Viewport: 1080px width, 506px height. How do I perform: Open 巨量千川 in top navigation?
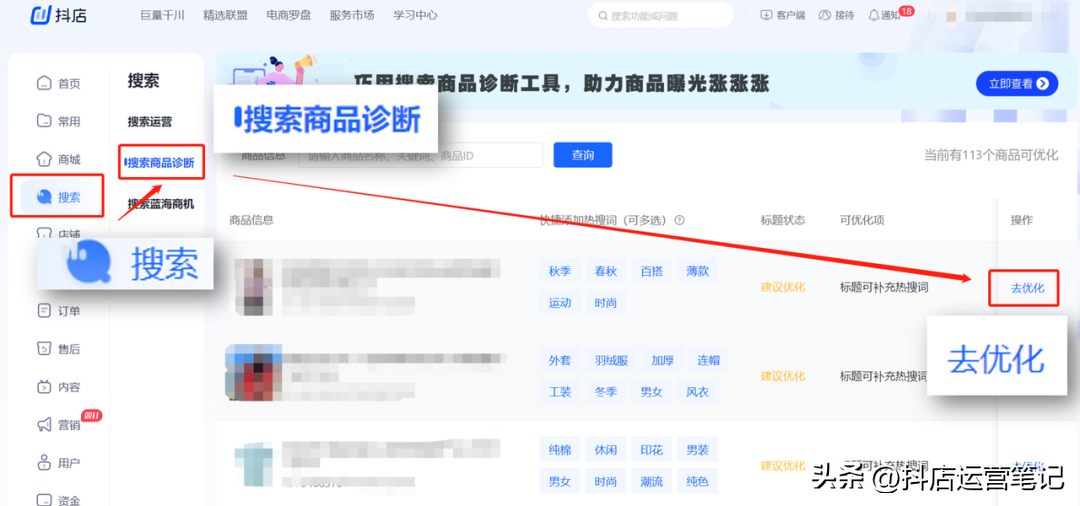pyautogui.click(x=163, y=15)
